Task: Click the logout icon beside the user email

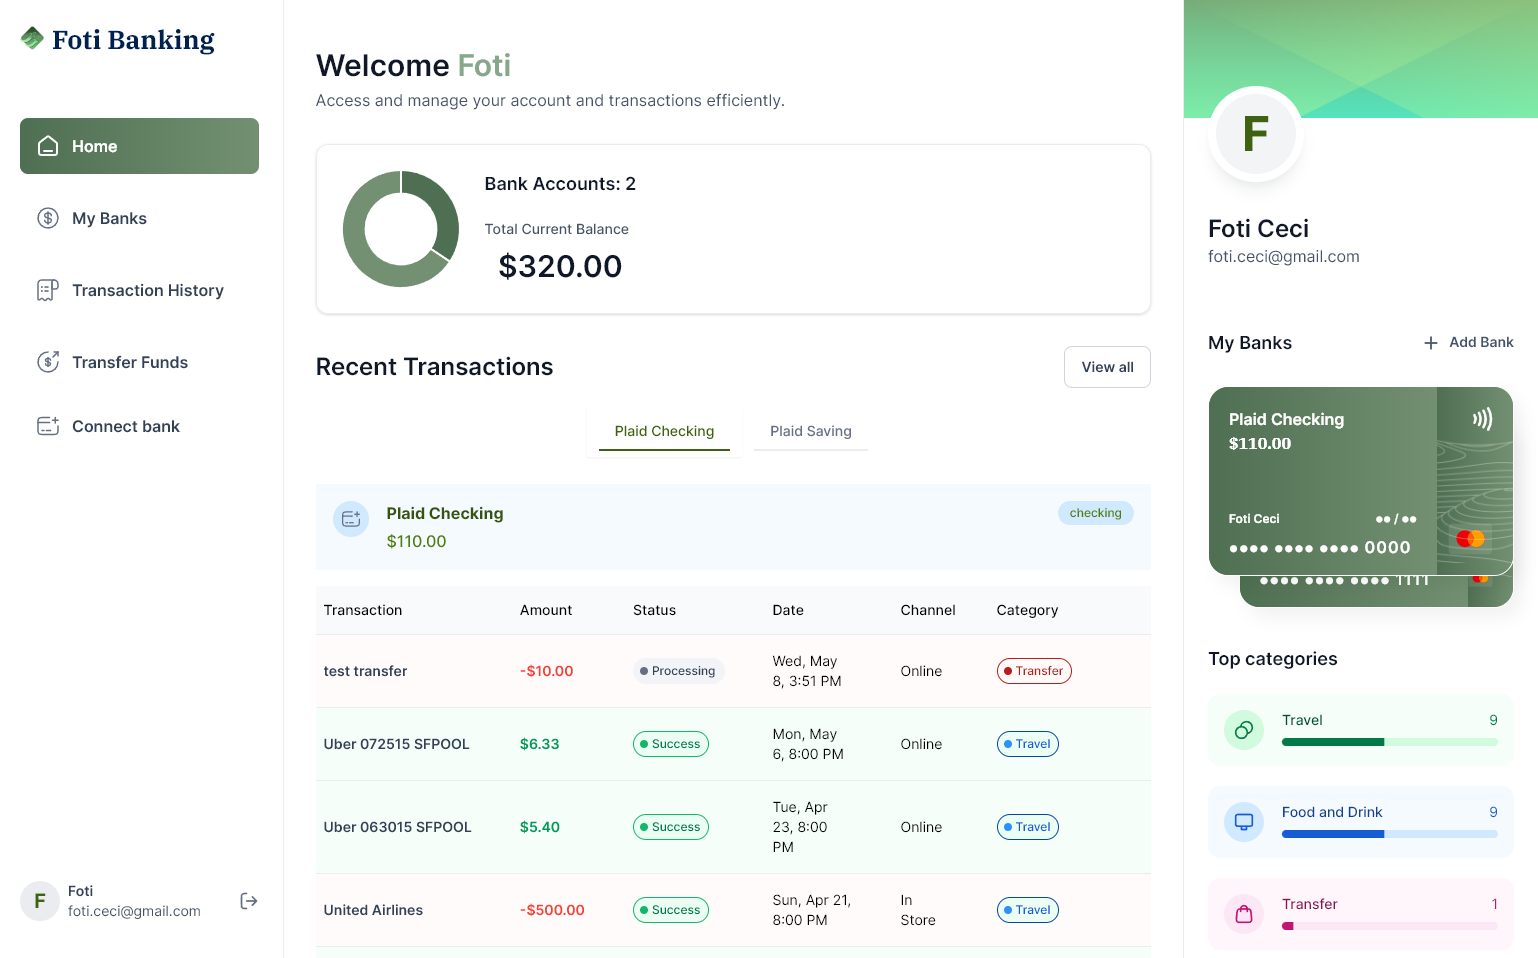Action: click(x=249, y=901)
